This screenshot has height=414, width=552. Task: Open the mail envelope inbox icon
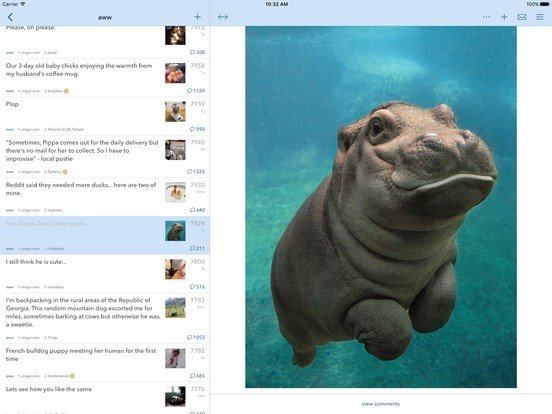(522, 17)
